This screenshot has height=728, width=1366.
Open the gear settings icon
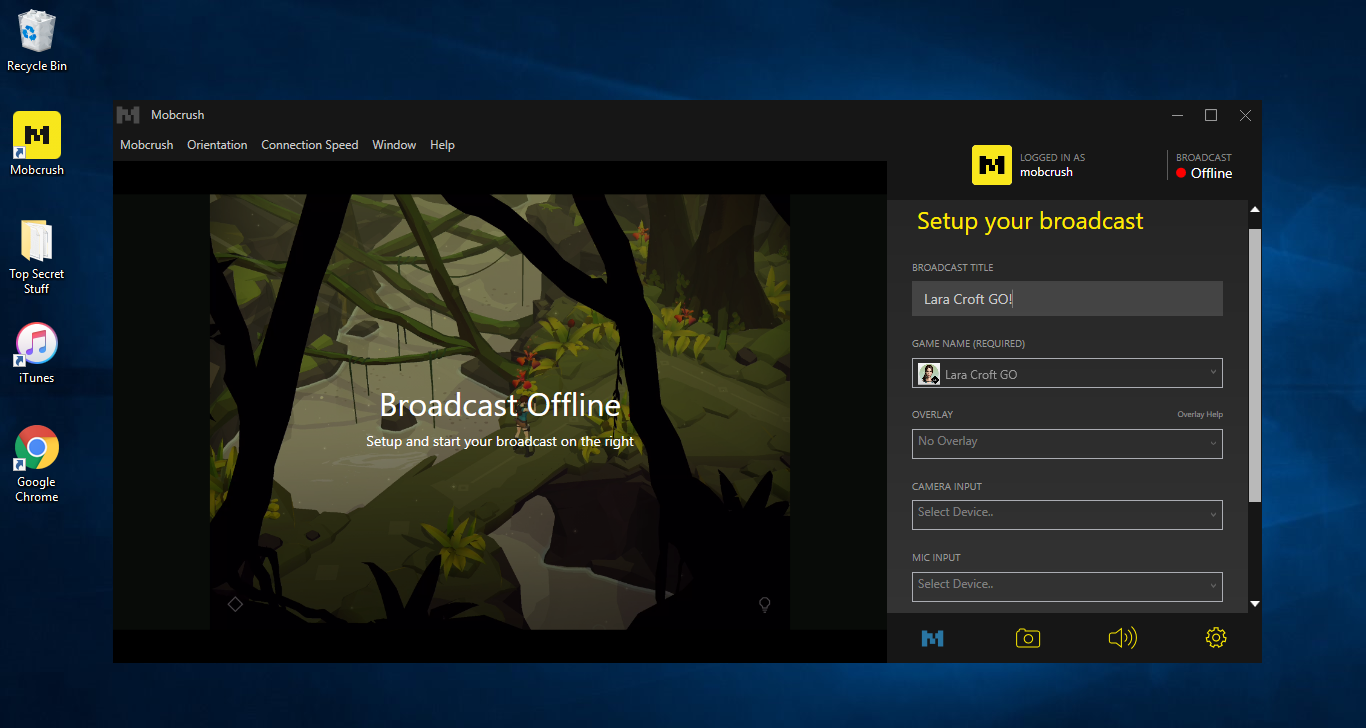(1216, 638)
